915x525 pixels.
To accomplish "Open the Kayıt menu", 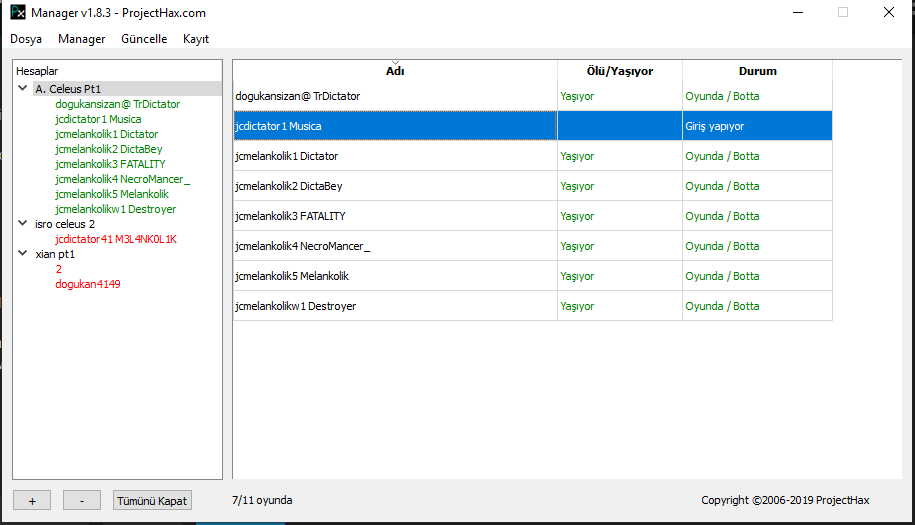I will (x=196, y=39).
